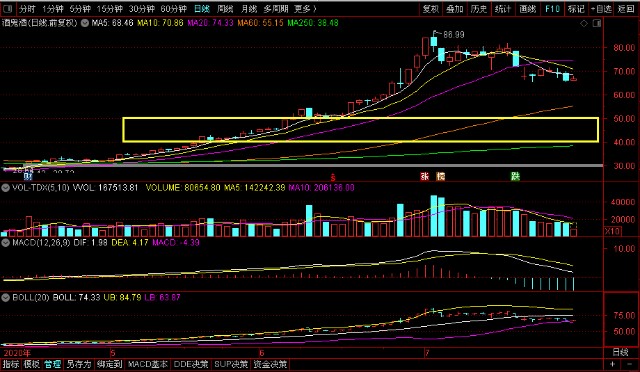This screenshot has height=372, width=640.
Task: Click the window split icon beside the diamond
Action: pyautogui.click(x=596, y=23)
